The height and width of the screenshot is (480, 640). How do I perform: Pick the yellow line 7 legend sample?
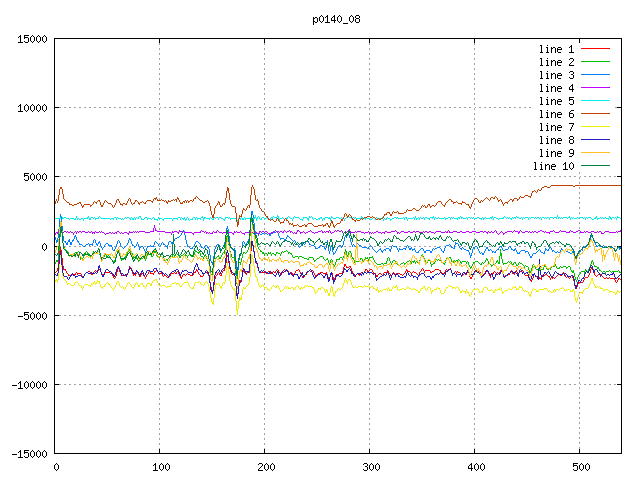tap(595, 127)
